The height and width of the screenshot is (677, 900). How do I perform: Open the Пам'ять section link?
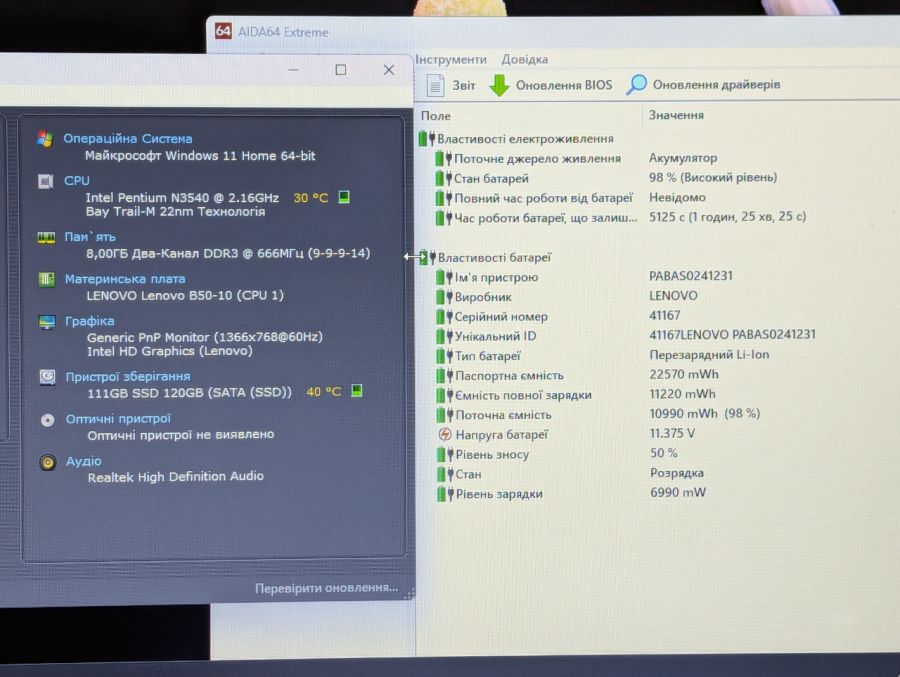click(90, 237)
